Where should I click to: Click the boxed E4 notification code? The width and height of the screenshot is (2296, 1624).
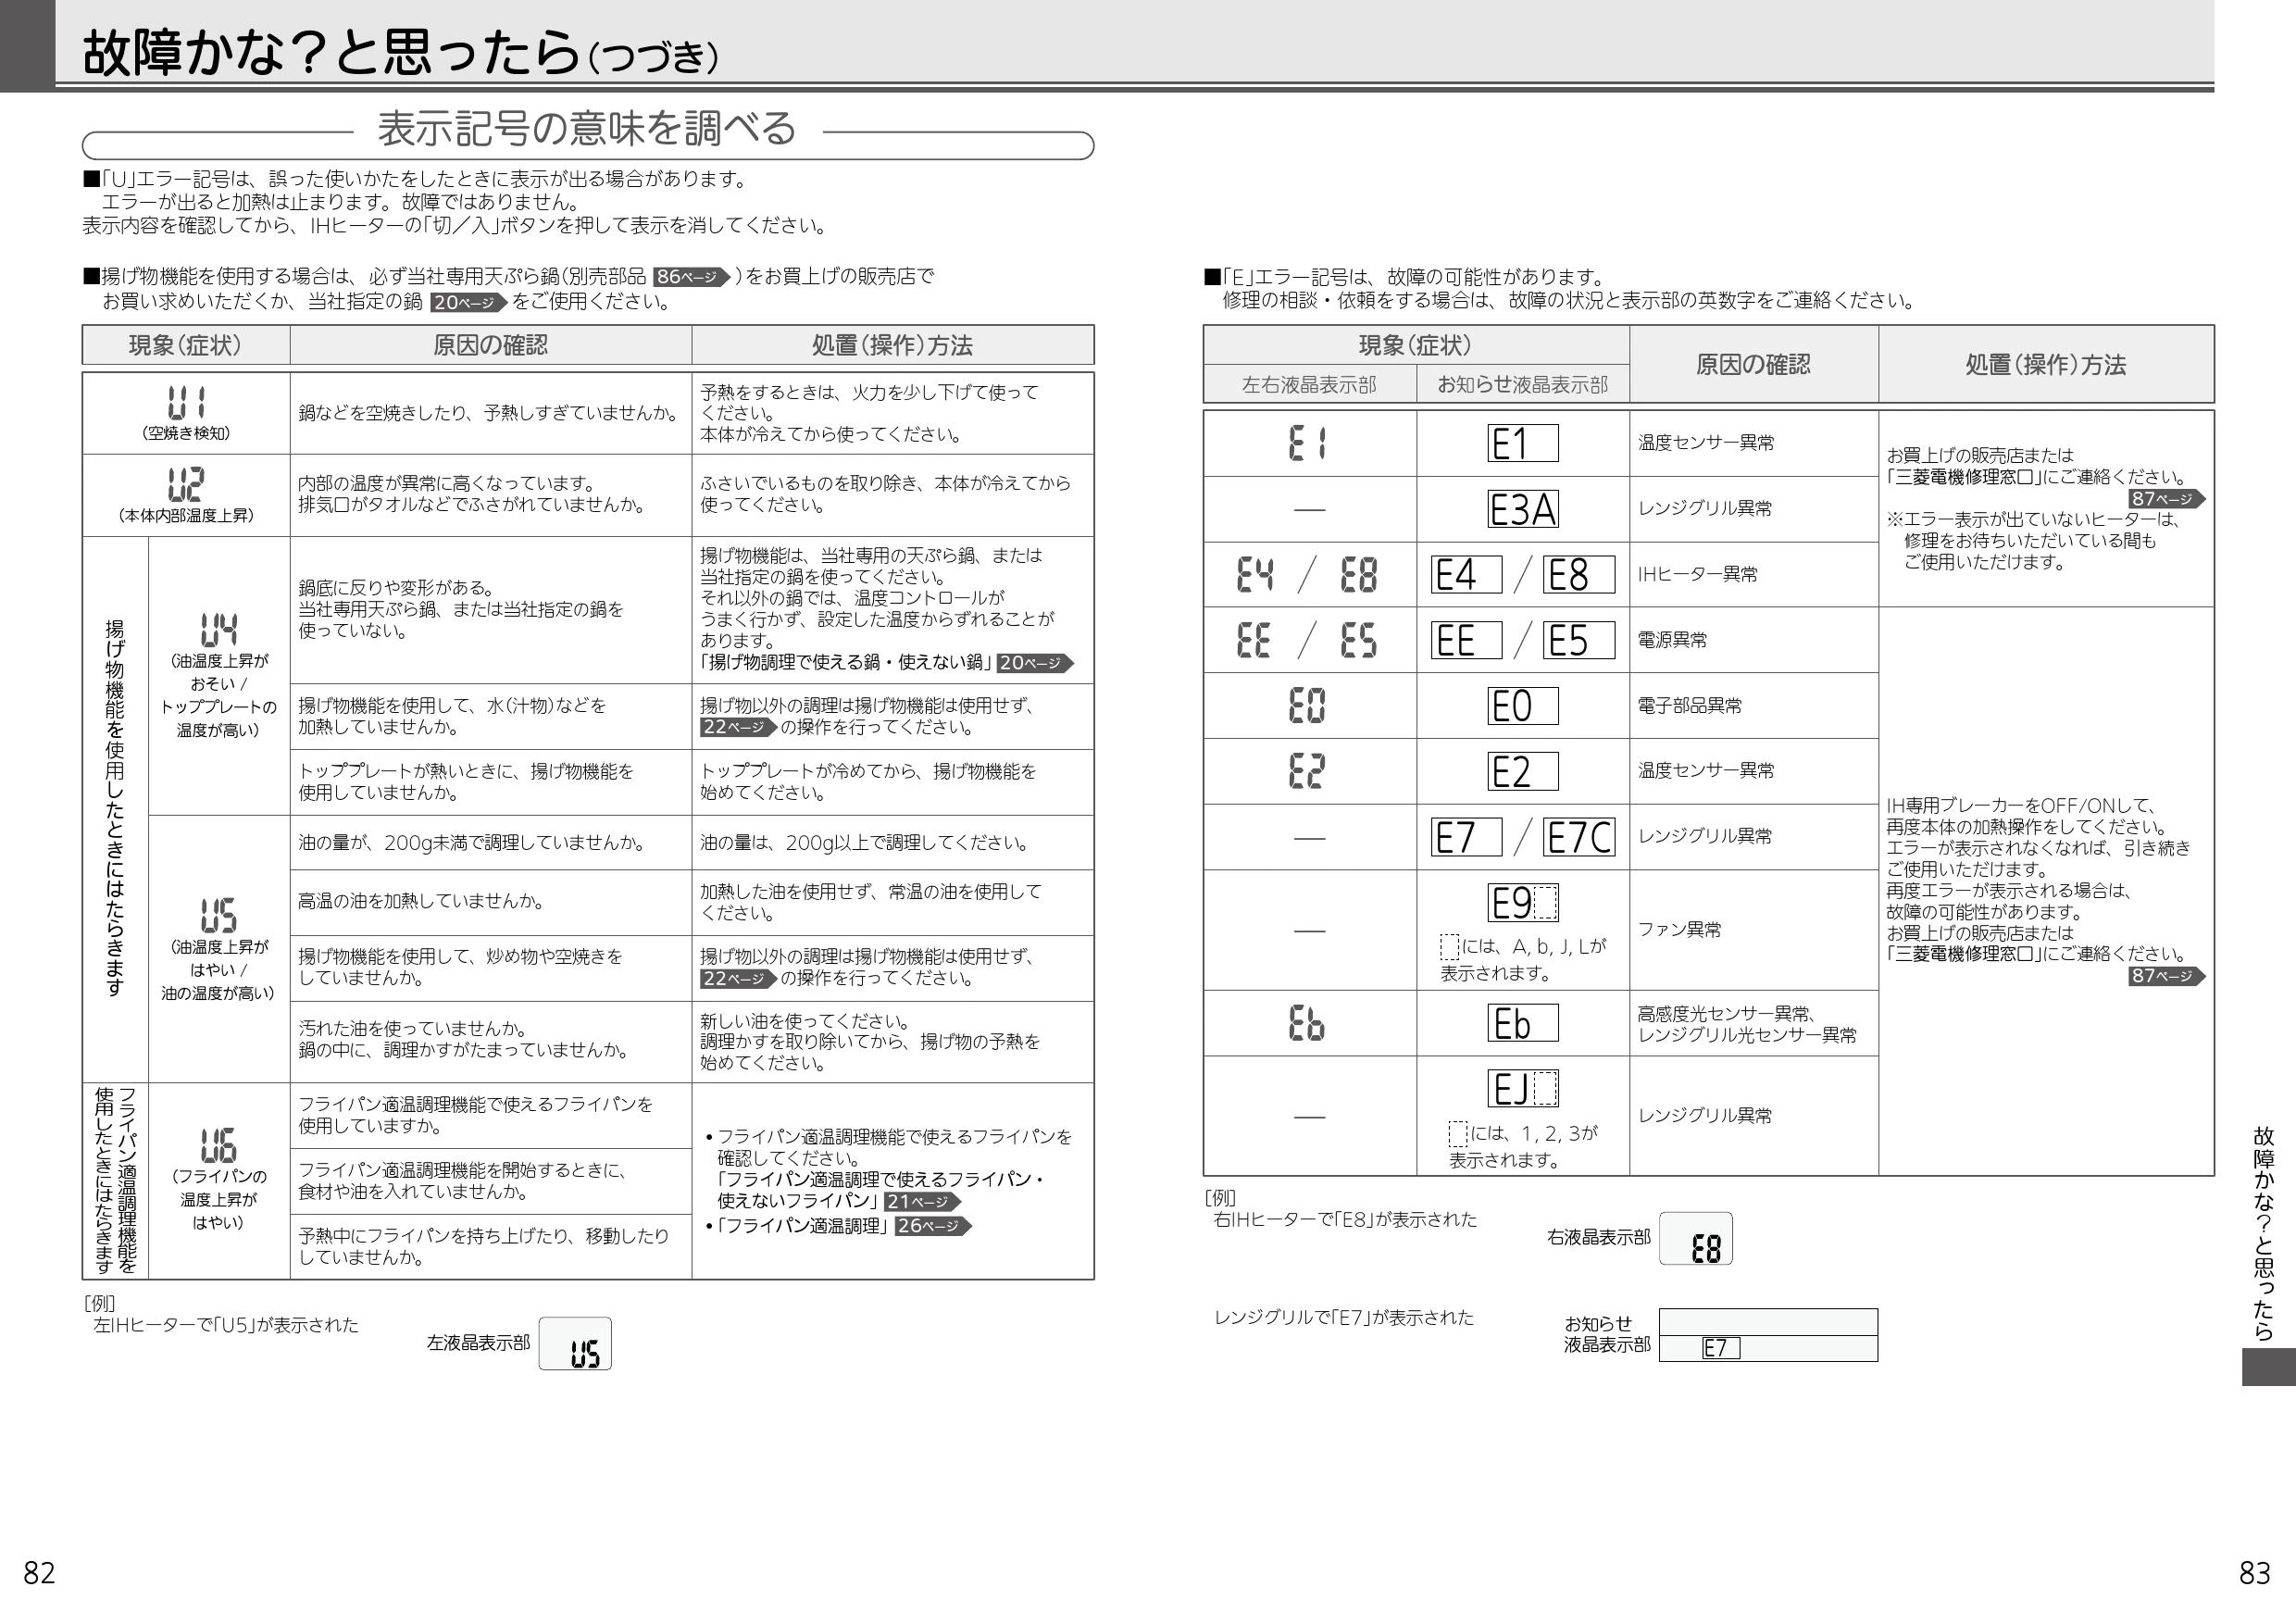[x=1466, y=575]
